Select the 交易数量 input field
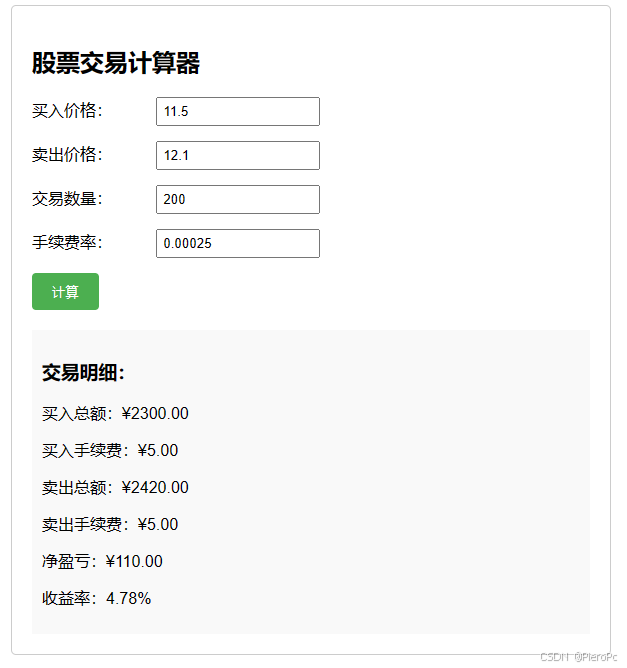This screenshot has width=627, height=668. click(238, 199)
